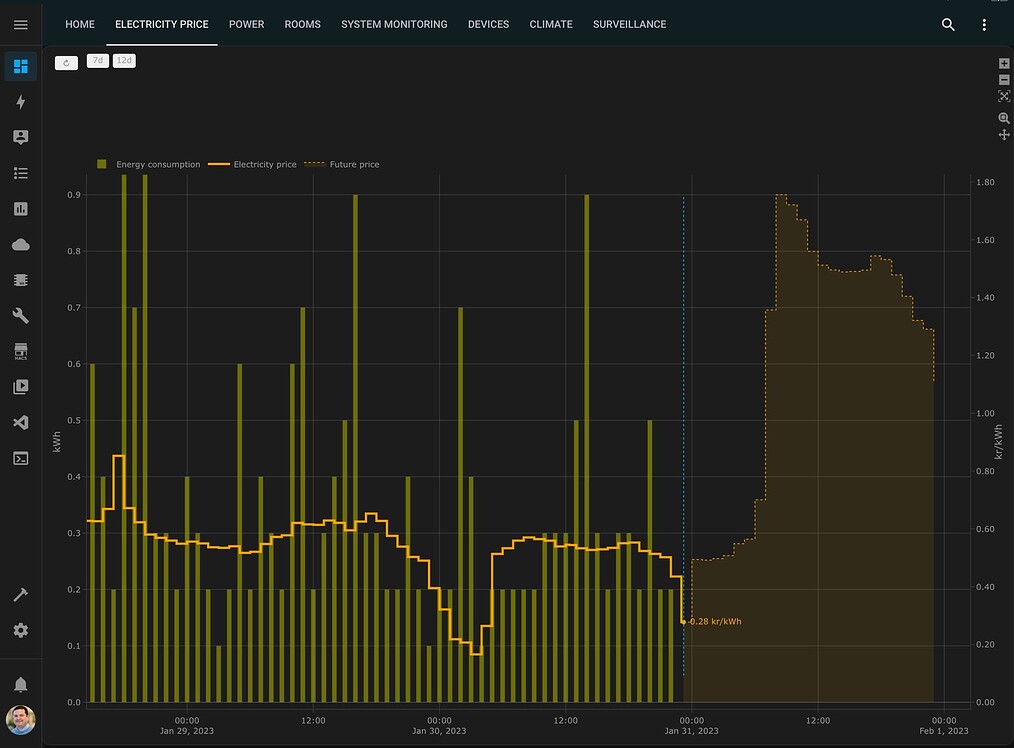Open the Terminal sidebar icon
Screen dimensions: 1014x748
pyautogui.click(x=20, y=457)
